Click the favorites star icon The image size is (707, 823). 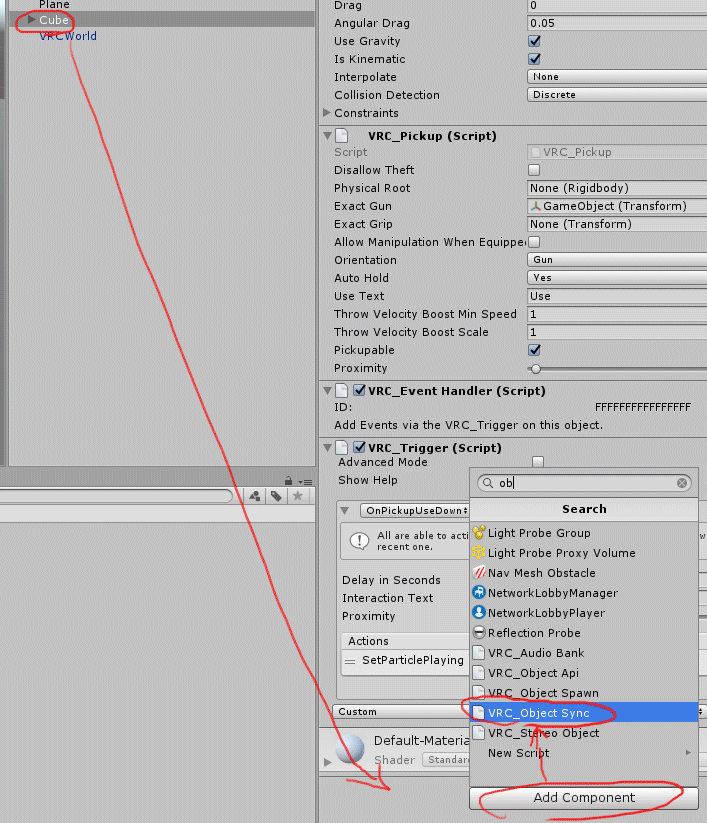(x=298, y=495)
